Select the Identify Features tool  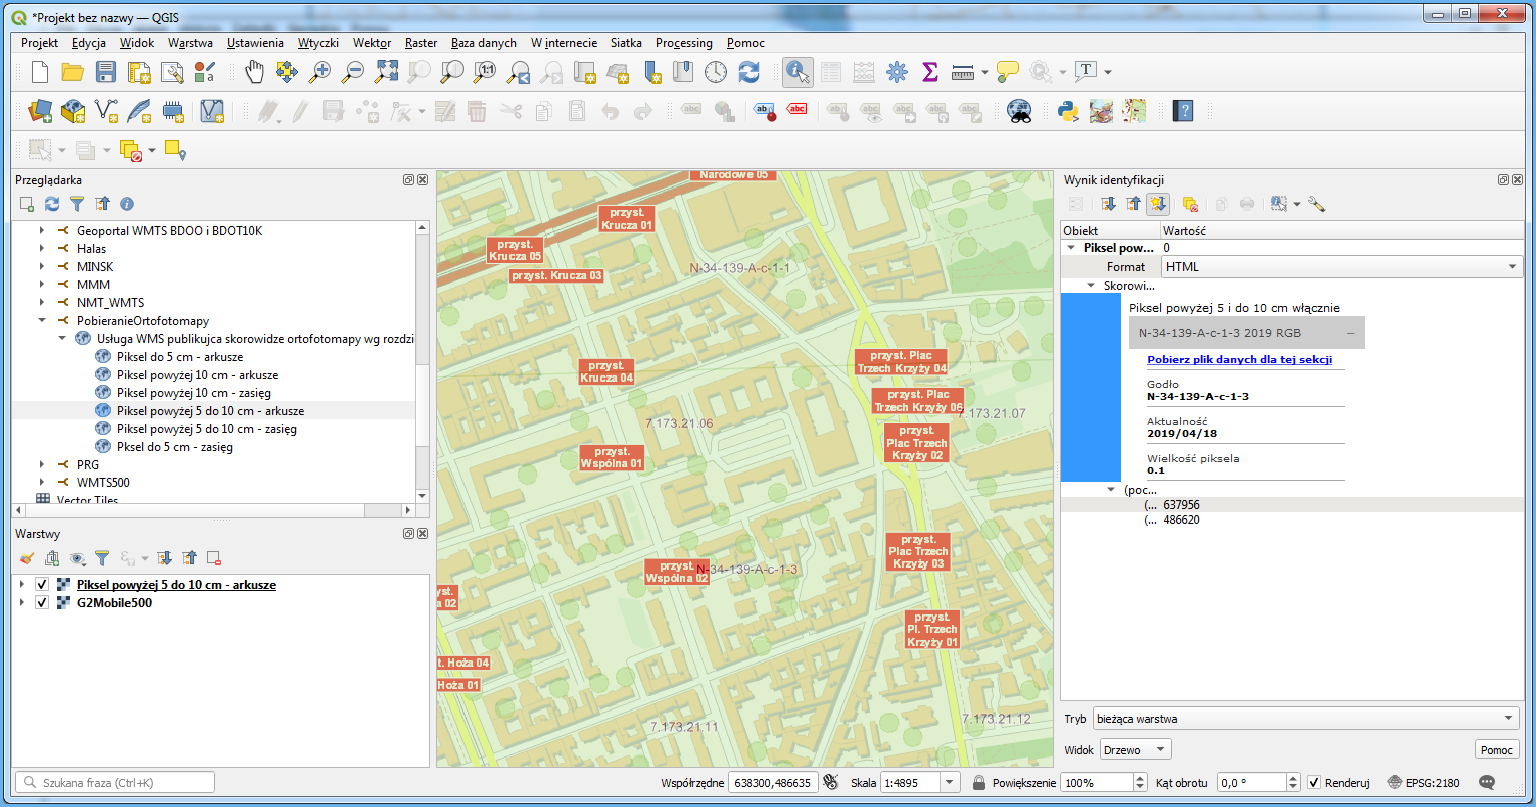(x=797, y=71)
